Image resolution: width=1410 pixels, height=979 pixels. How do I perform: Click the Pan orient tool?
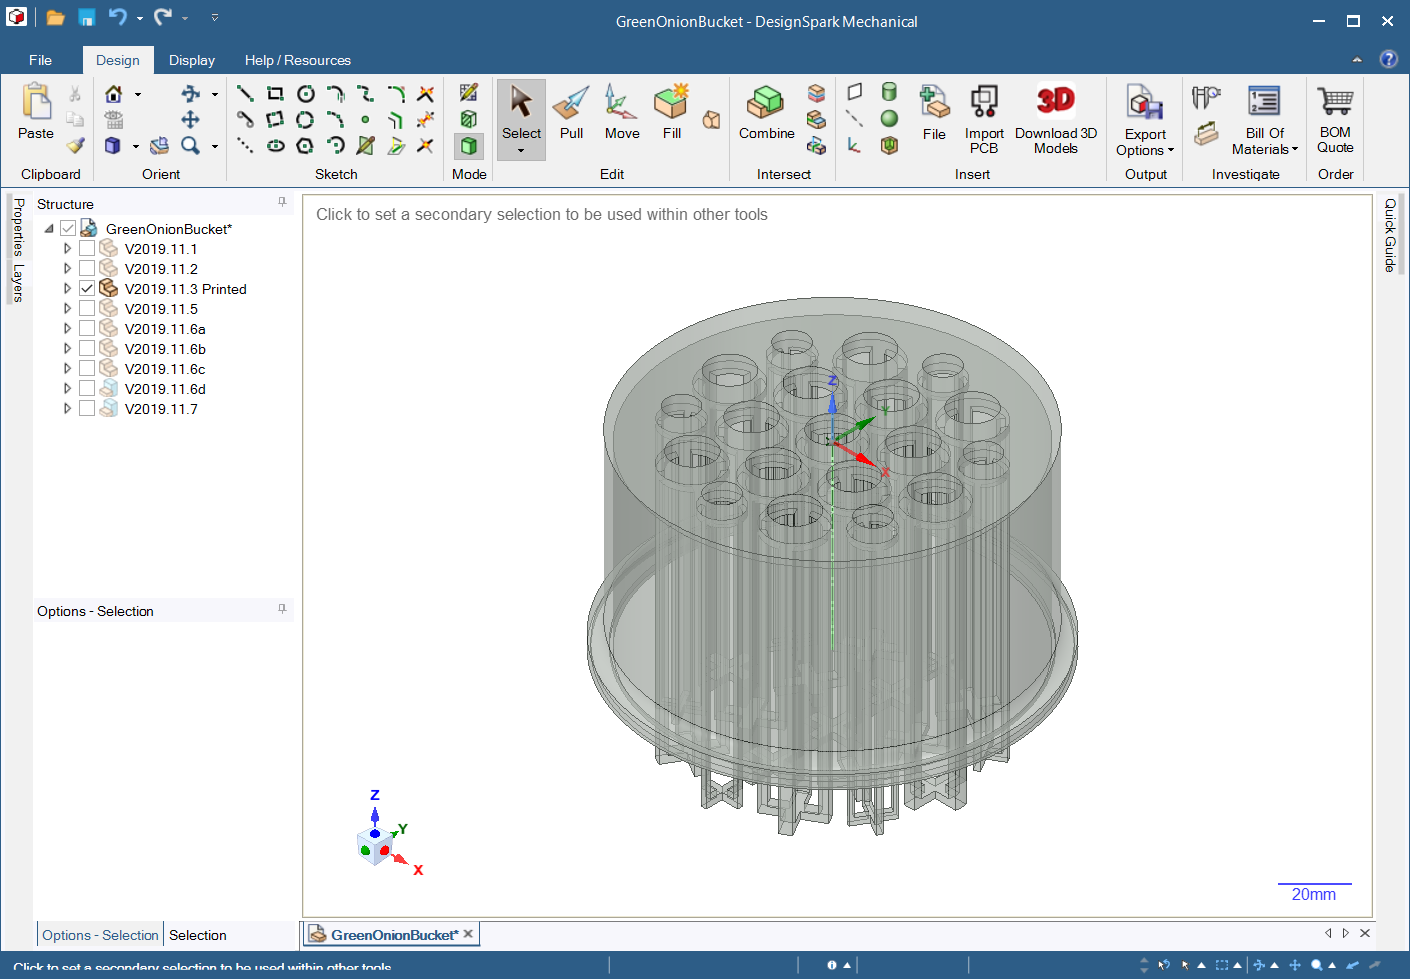190,120
